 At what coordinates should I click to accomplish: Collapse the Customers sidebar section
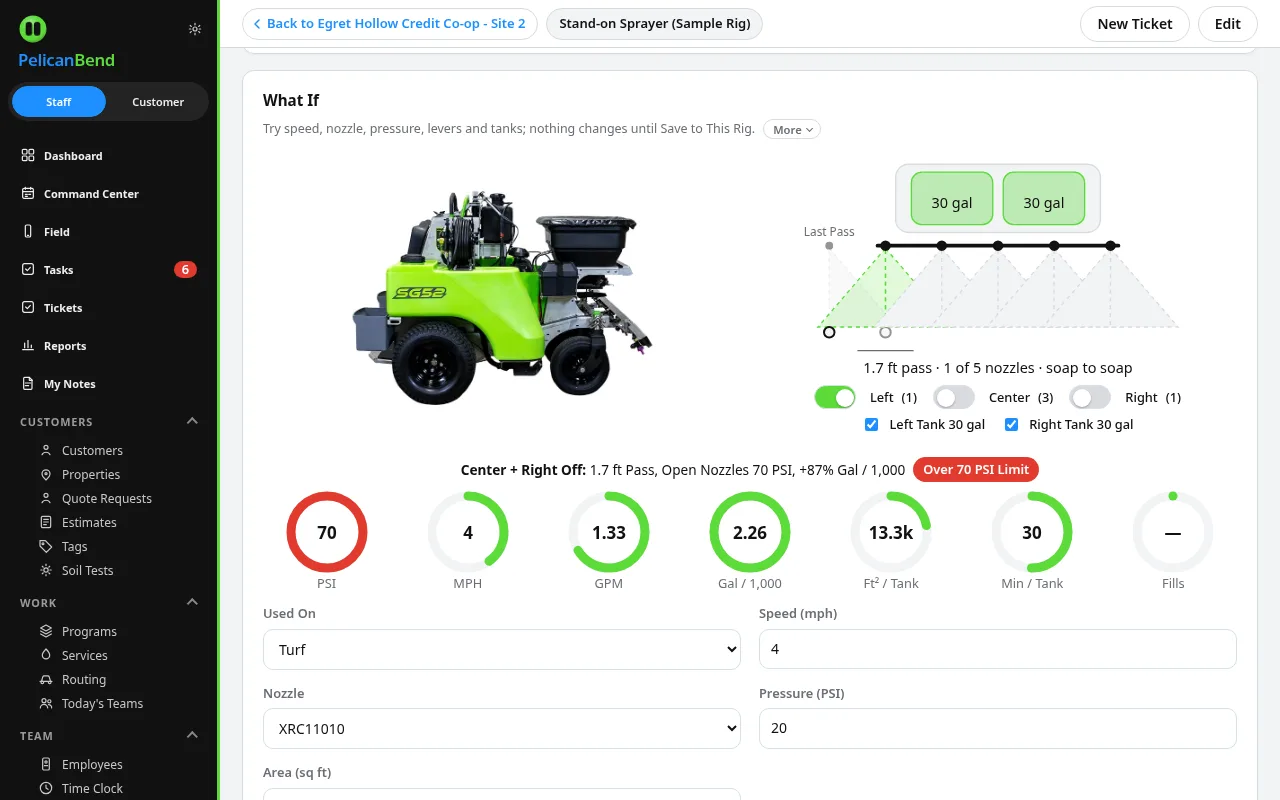pos(193,422)
